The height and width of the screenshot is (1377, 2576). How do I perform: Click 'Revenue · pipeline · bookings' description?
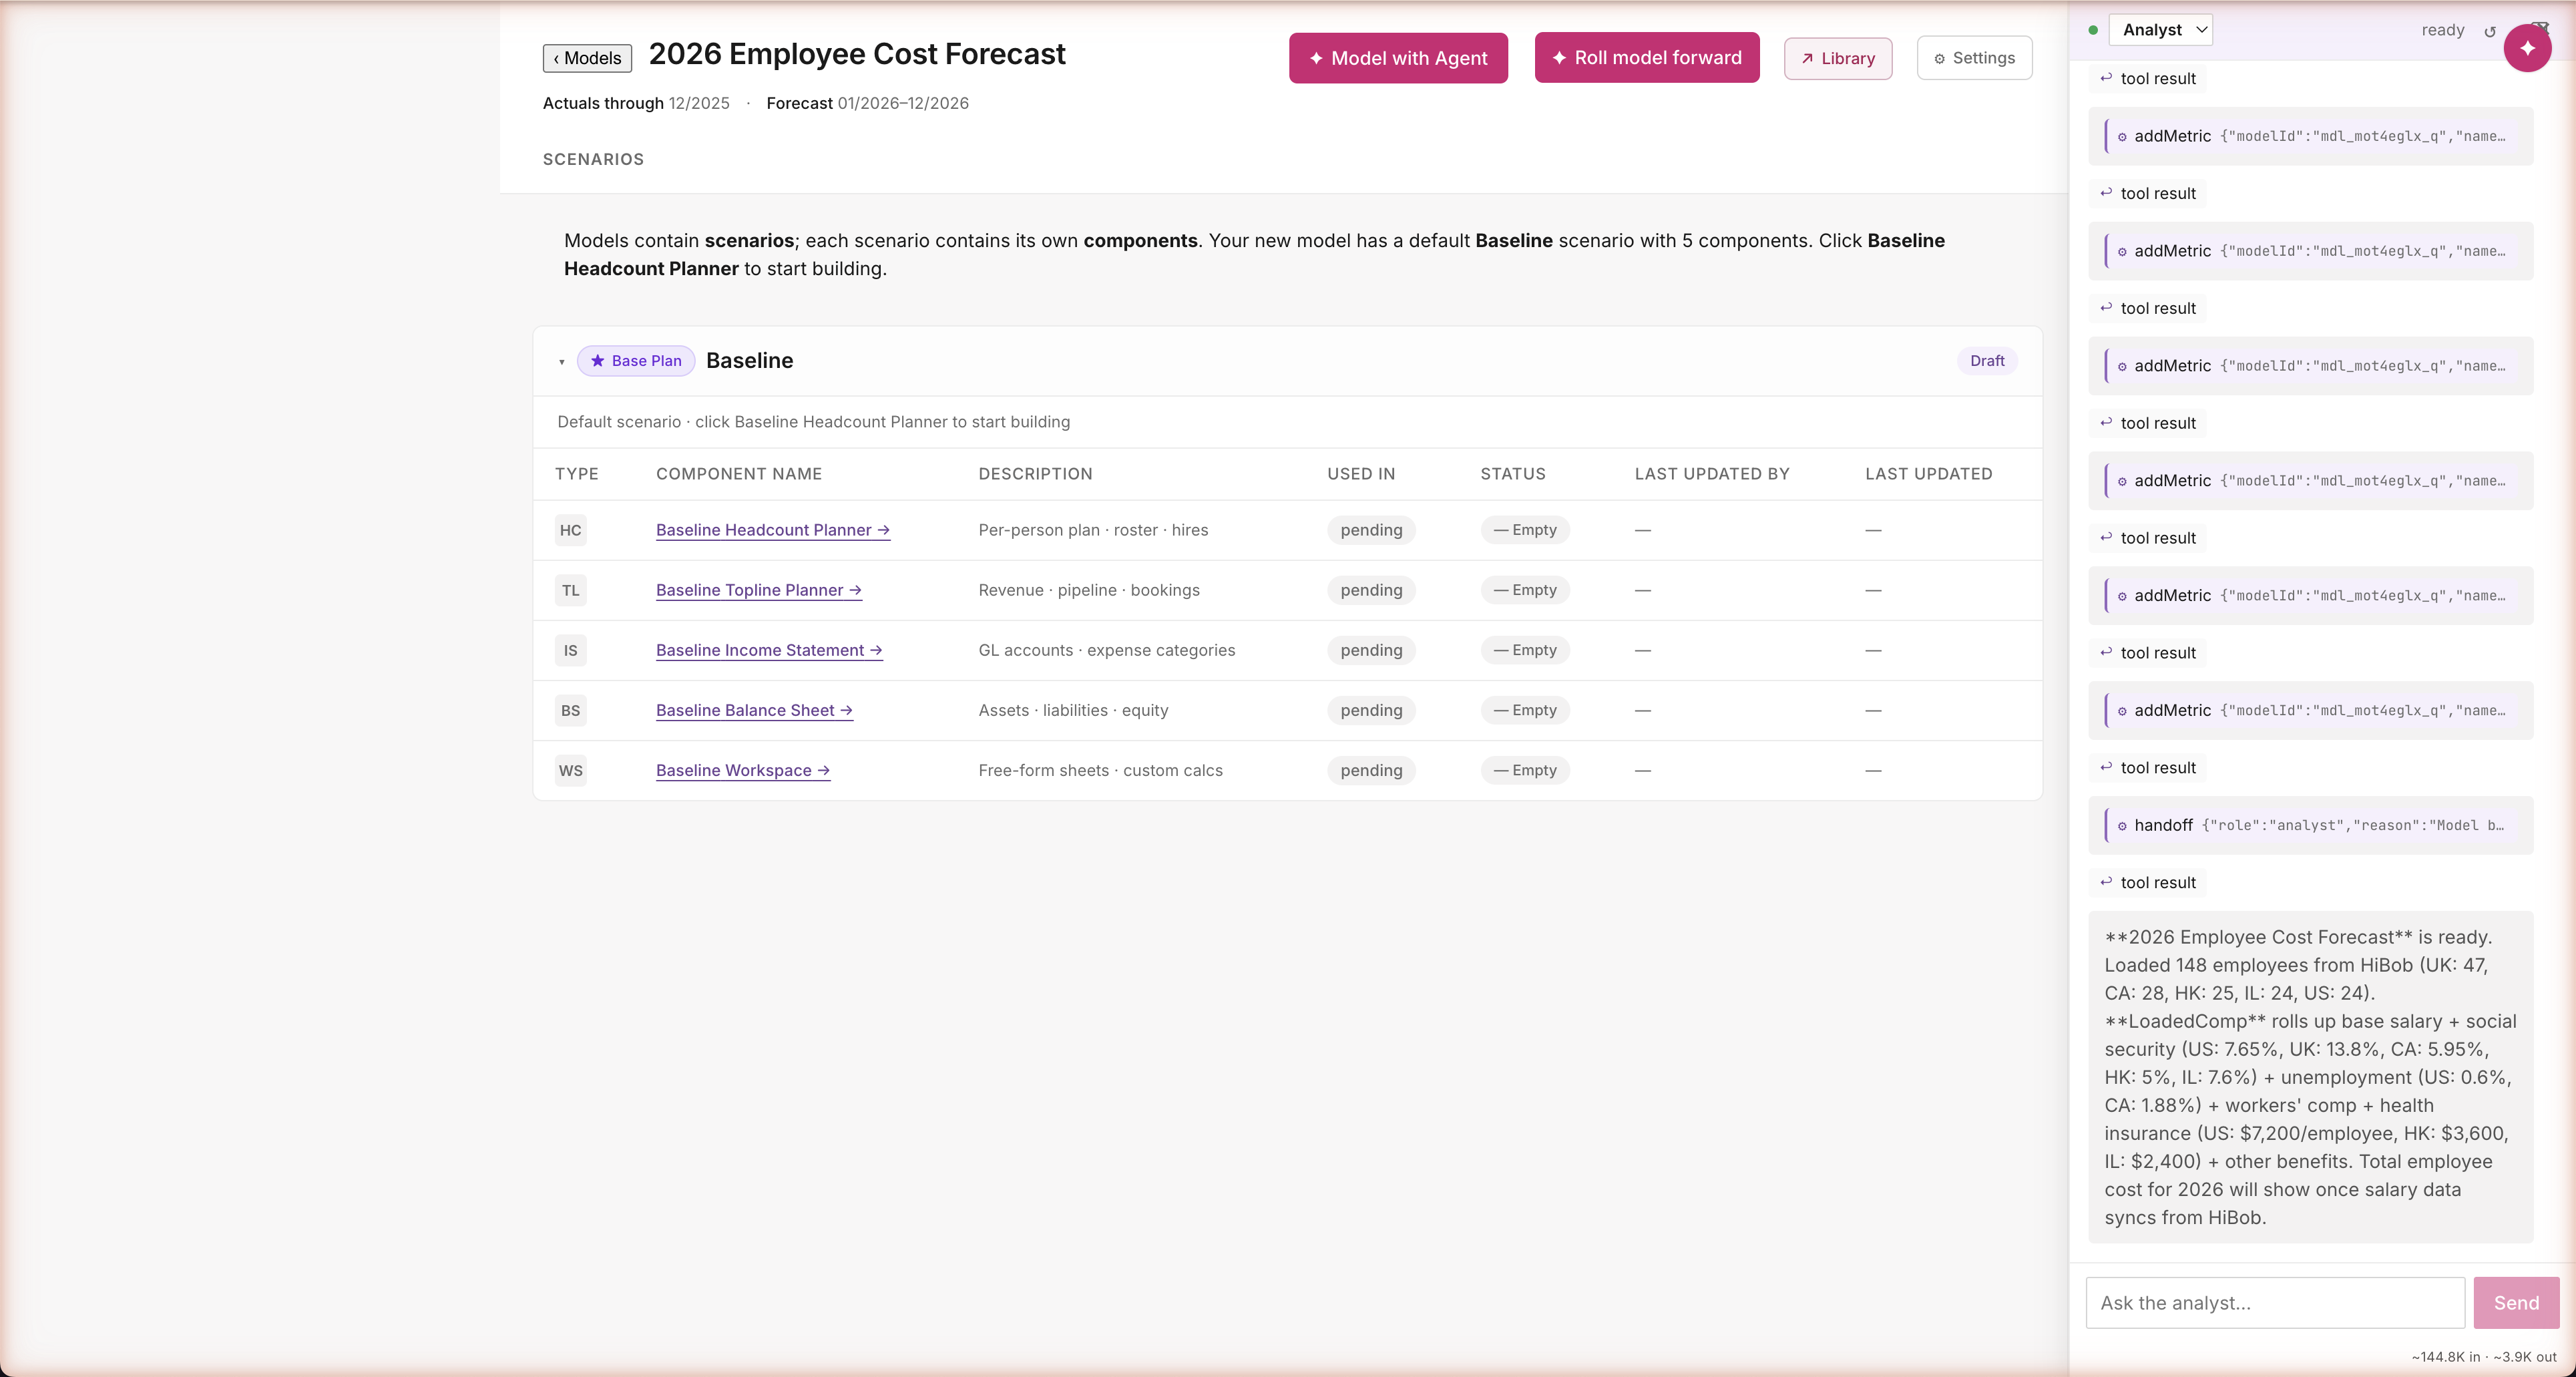coord(1089,590)
